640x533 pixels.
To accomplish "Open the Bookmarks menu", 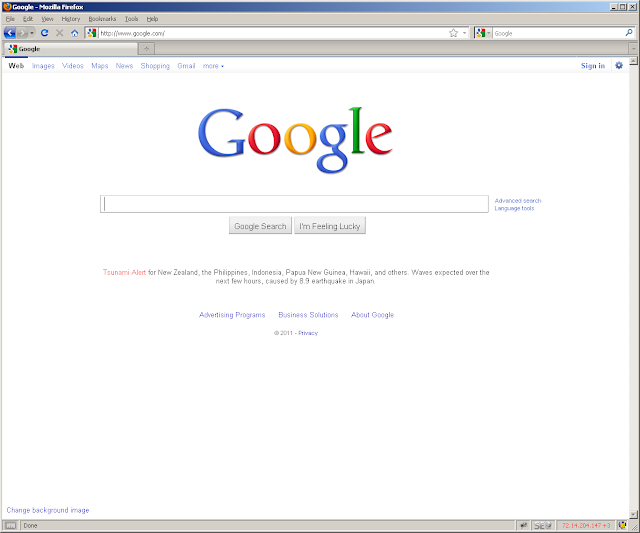I will tap(102, 19).
